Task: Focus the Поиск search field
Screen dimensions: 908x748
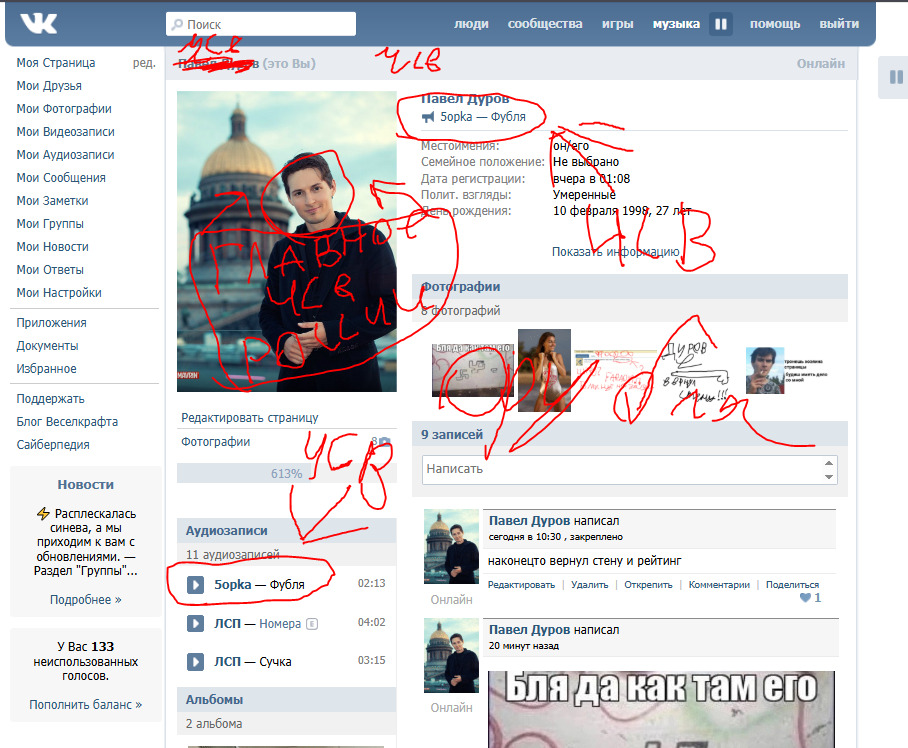Action: coord(261,24)
